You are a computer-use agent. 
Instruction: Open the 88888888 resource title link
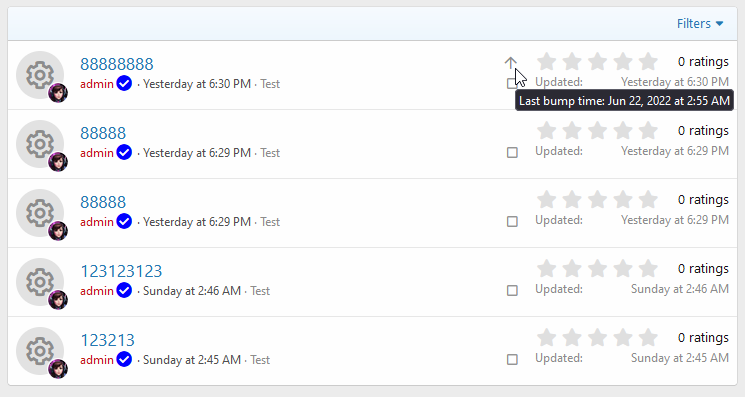117,64
